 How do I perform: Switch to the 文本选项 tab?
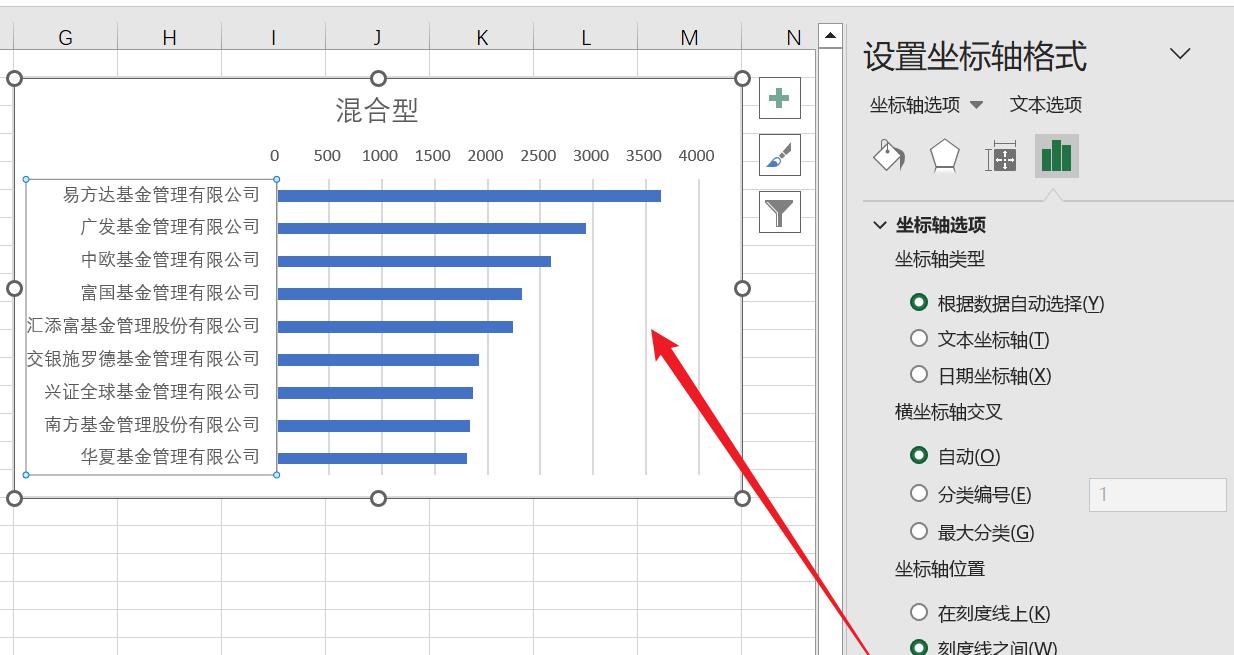point(1046,104)
